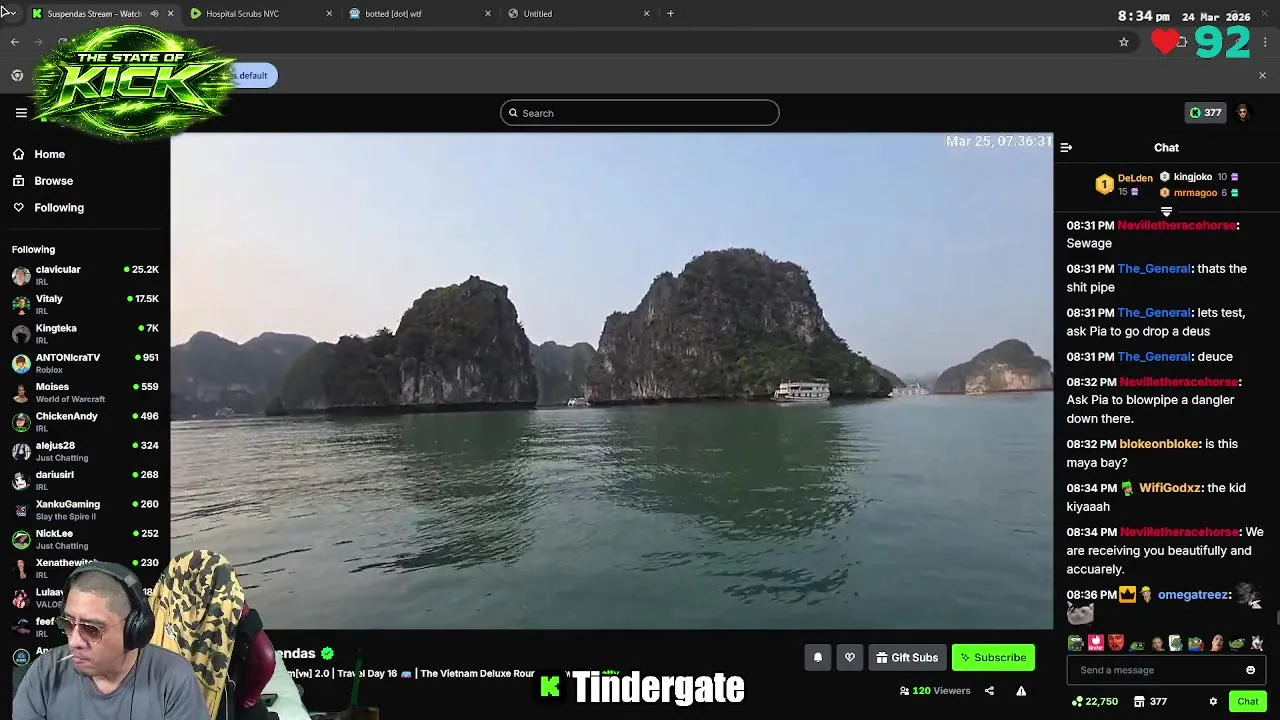Click the green Subscribe button
The image size is (1280, 720).
[x=993, y=657]
